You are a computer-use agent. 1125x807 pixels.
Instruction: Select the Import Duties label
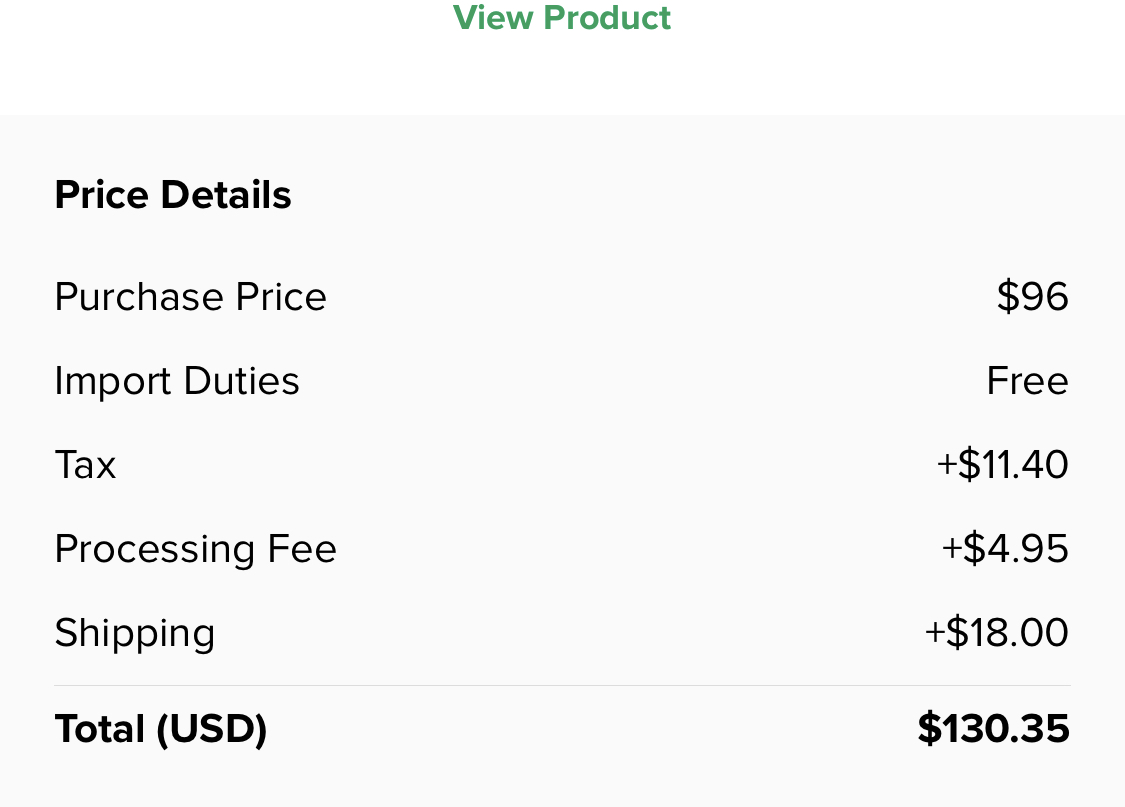point(177,381)
